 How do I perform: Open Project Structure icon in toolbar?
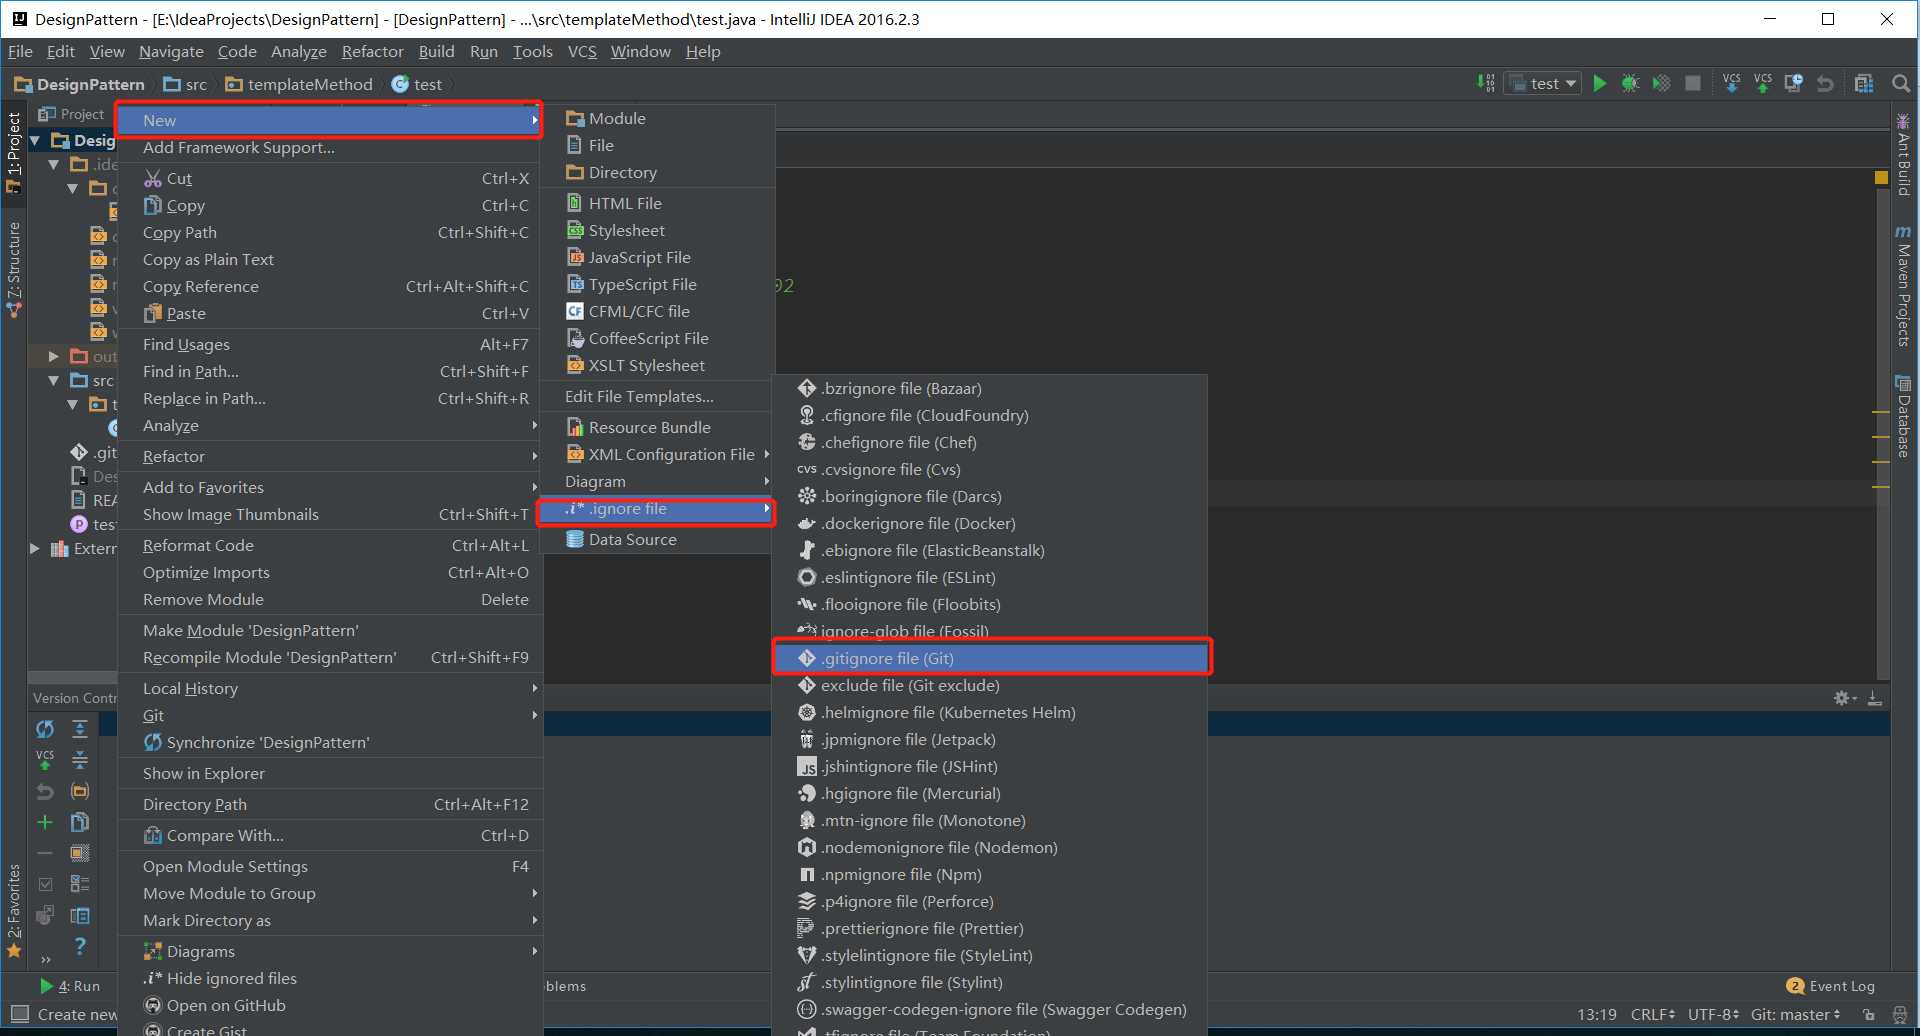coord(1864,84)
